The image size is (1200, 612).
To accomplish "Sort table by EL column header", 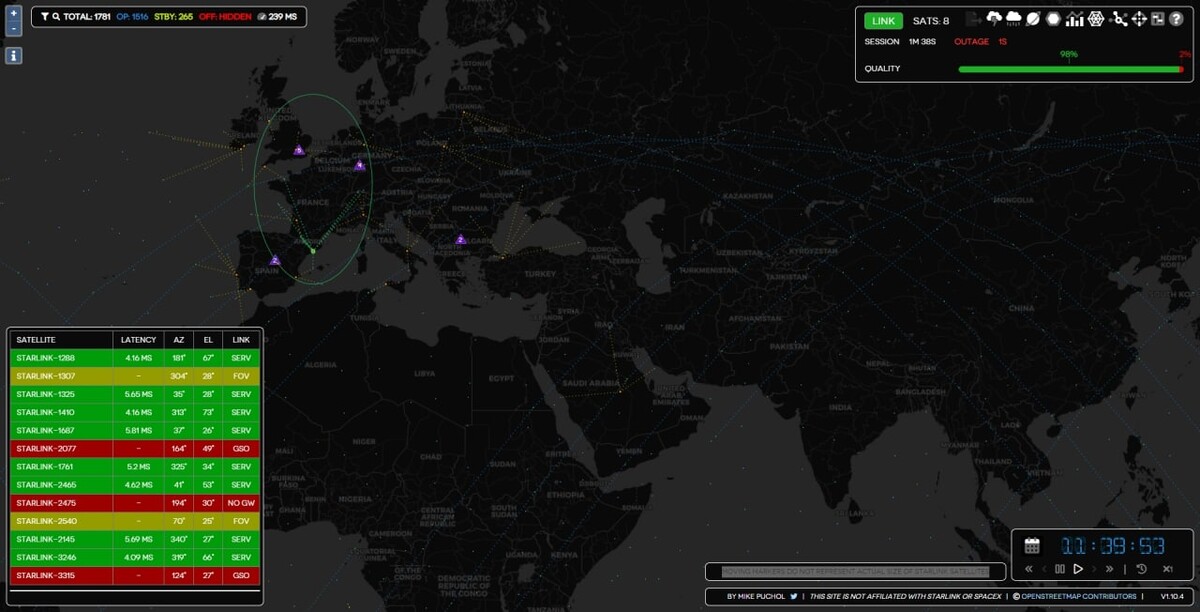I will point(208,340).
